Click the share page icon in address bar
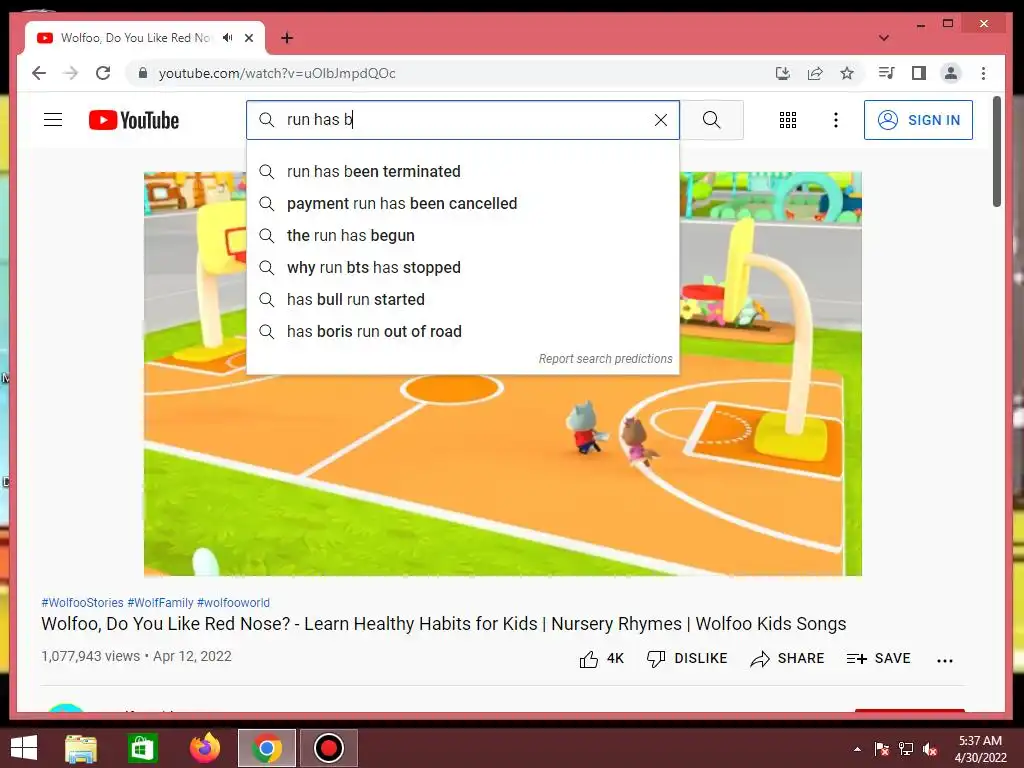 click(x=815, y=73)
